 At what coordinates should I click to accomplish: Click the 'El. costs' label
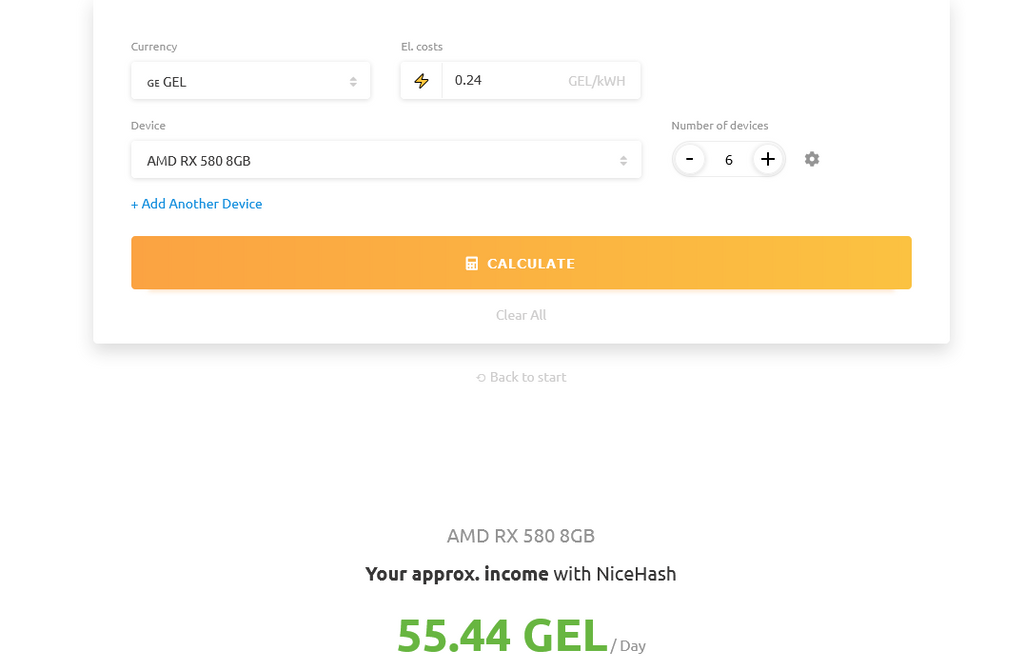tap(422, 46)
